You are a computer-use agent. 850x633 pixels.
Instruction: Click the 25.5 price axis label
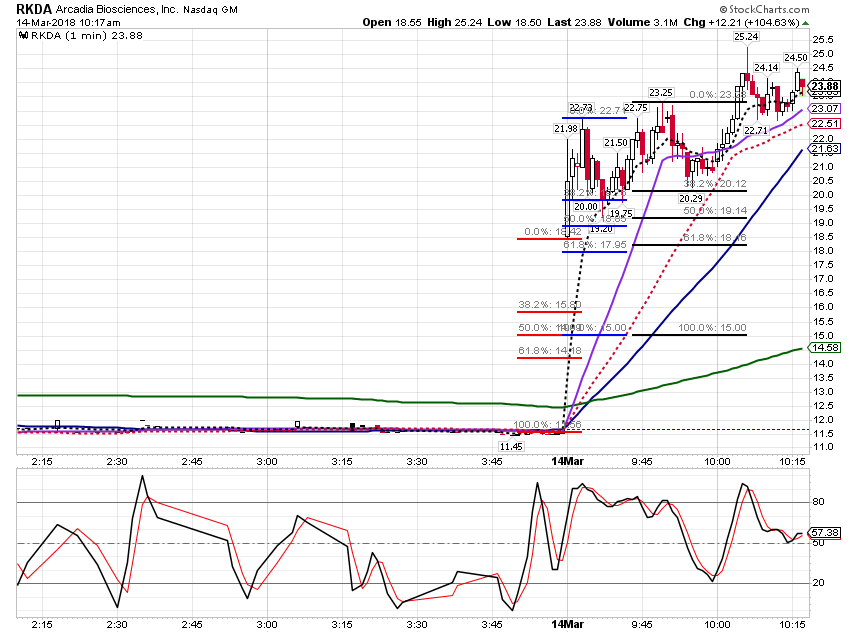822,40
